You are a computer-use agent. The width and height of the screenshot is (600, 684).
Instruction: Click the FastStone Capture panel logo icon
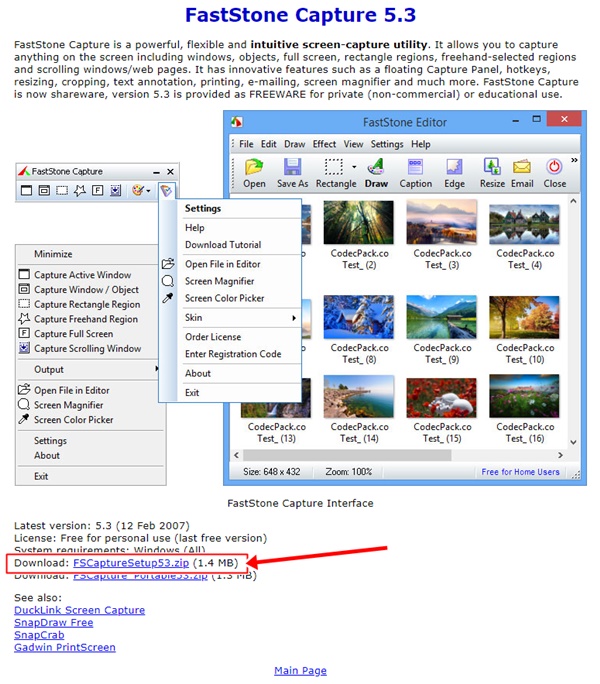(24, 171)
